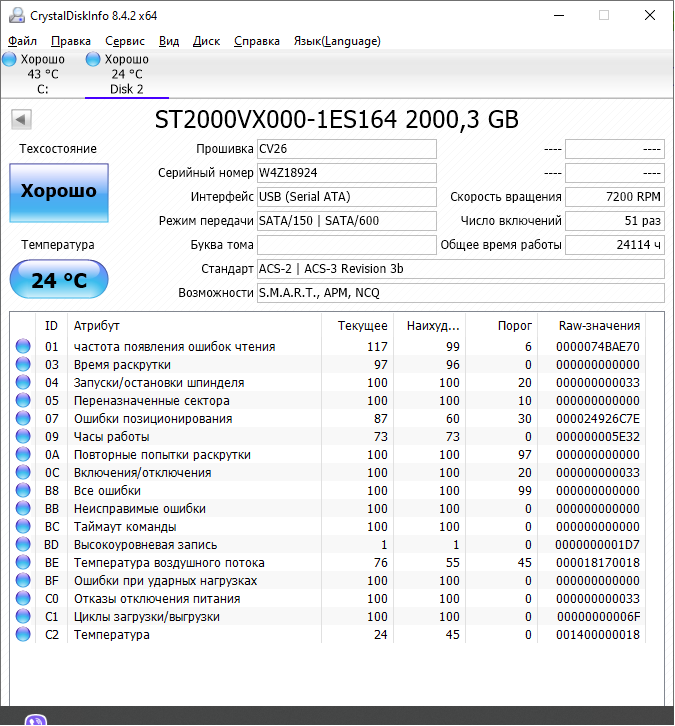Image resolution: width=675 pixels, height=726 pixels.
Task: Open the Файл menu
Action: [x=22, y=41]
